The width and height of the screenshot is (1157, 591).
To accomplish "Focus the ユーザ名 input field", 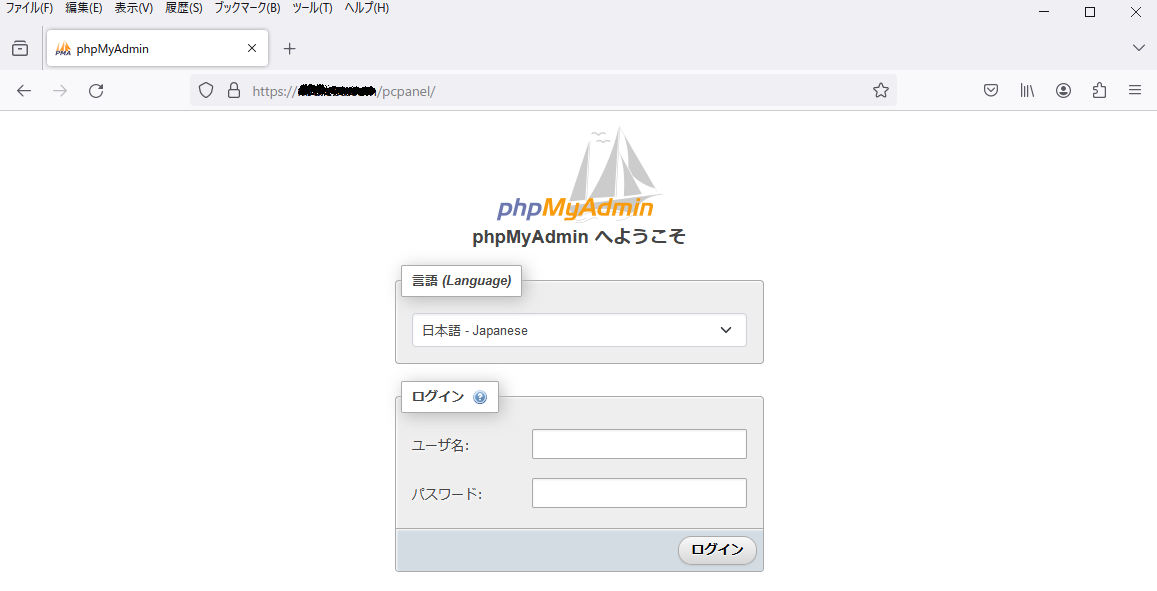I will coord(639,444).
